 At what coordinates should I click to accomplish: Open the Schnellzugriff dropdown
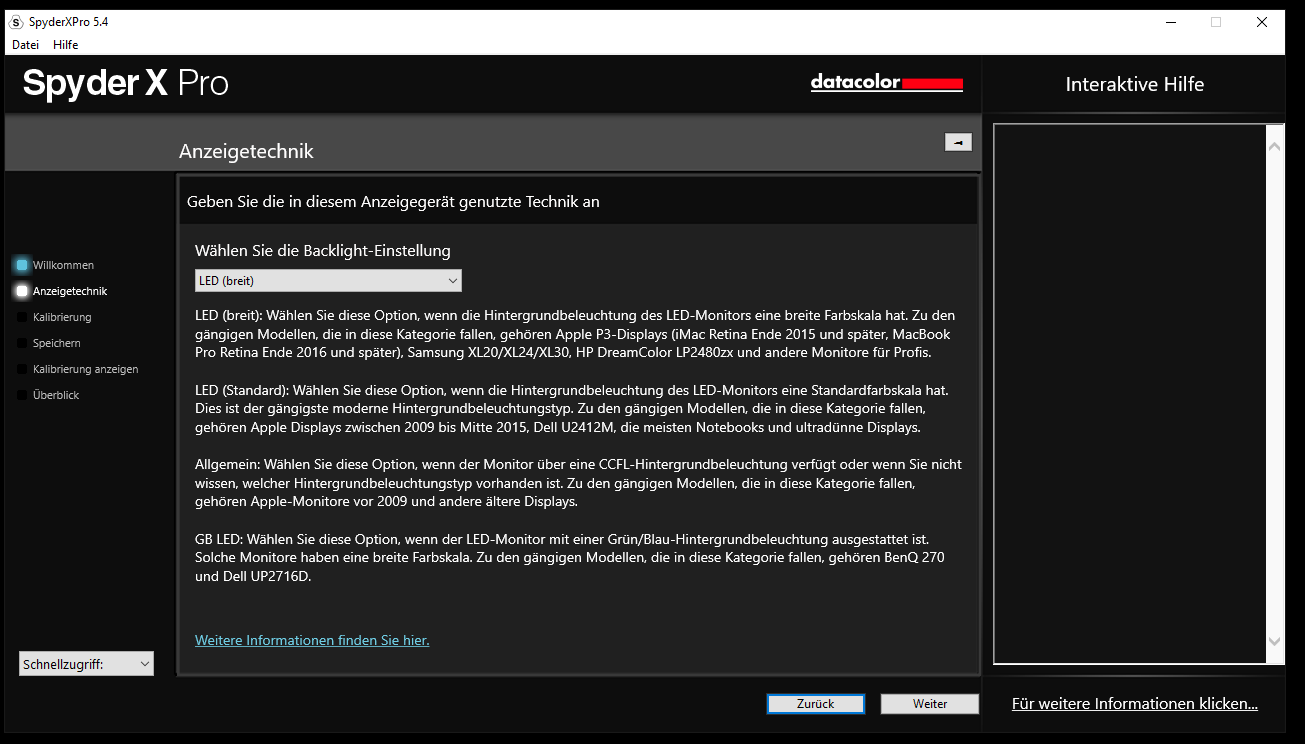point(86,663)
